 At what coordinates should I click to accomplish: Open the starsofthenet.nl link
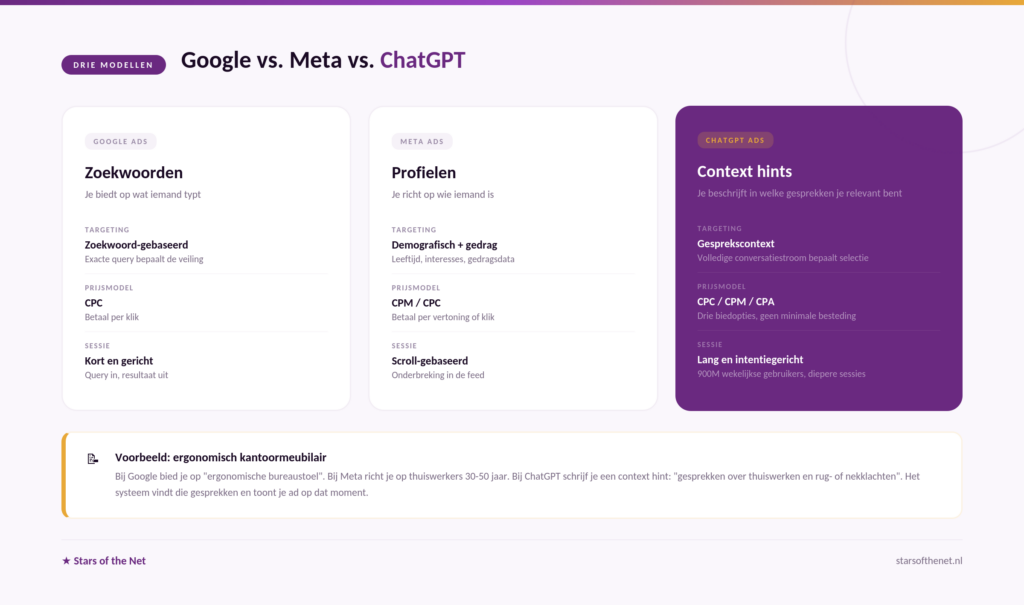929,561
